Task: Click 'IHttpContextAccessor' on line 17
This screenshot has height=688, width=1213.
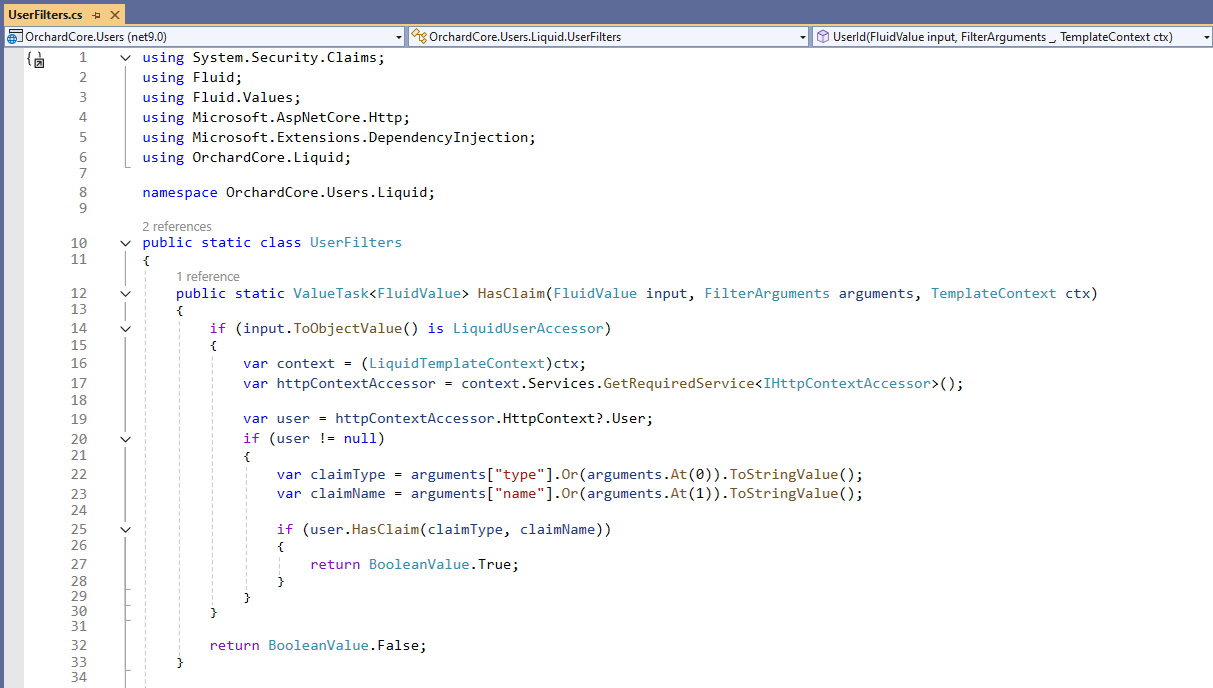Action: pos(847,383)
